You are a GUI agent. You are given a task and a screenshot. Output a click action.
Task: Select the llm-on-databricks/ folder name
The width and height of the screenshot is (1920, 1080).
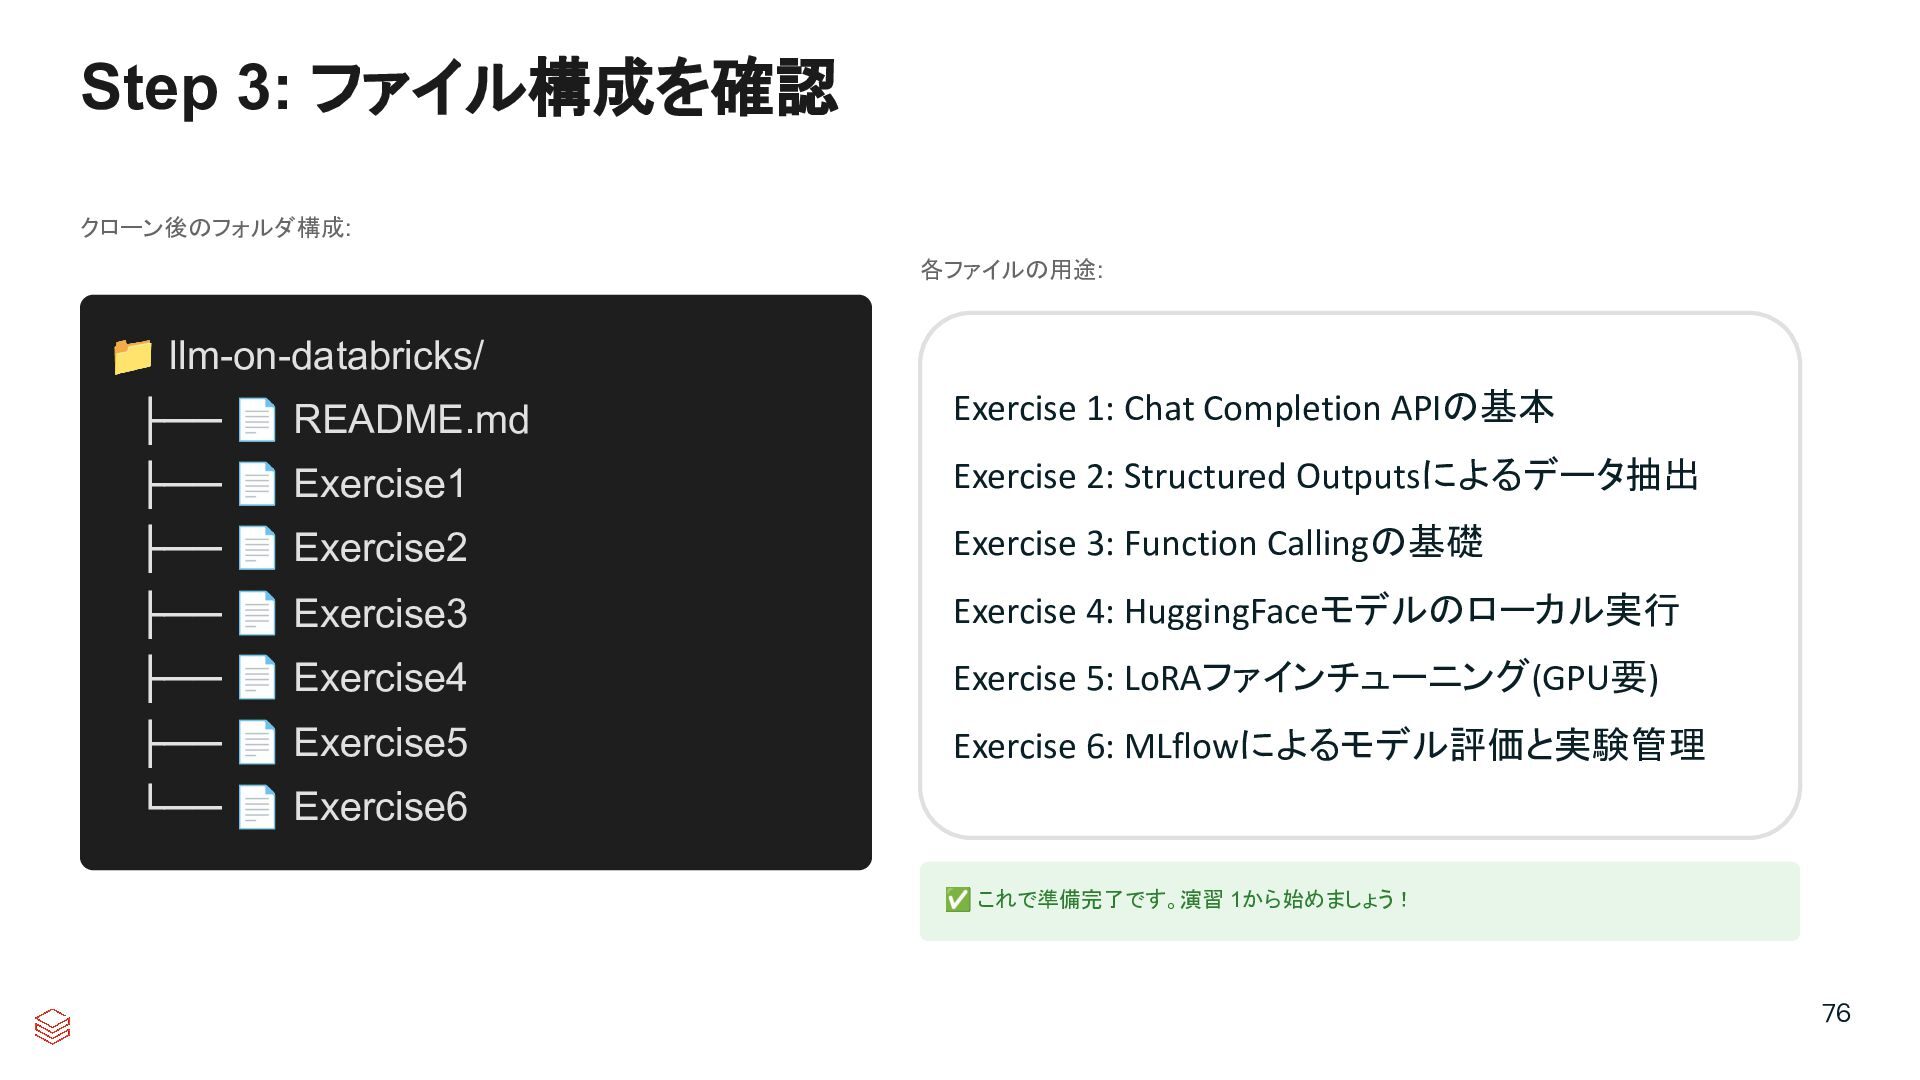pyautogui.click(x=326, y=356)
